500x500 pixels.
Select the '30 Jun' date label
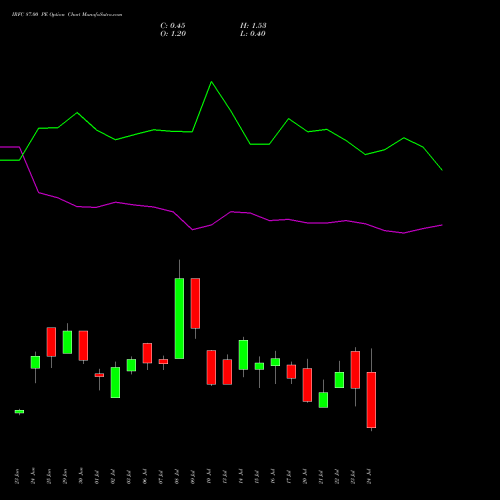point(81,476)
